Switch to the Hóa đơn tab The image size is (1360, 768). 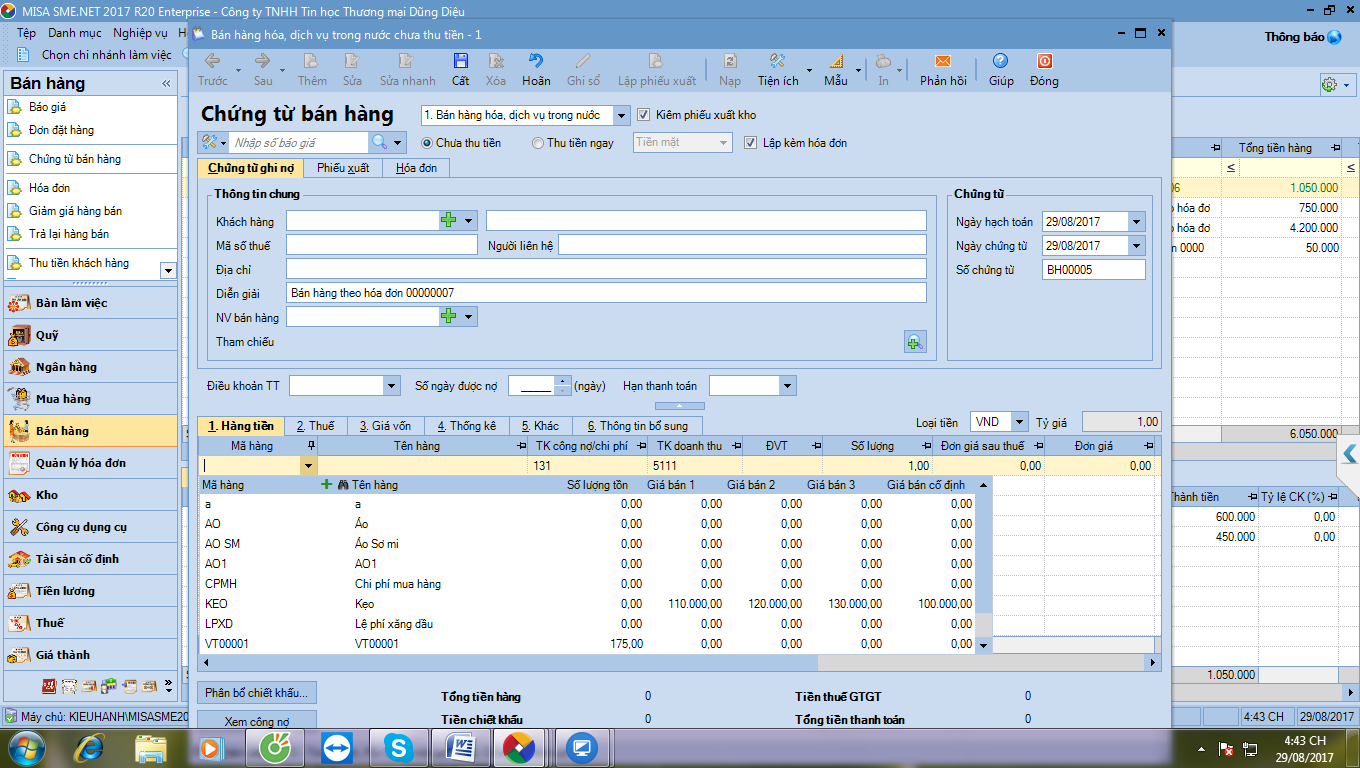click(x=416, y=168)
